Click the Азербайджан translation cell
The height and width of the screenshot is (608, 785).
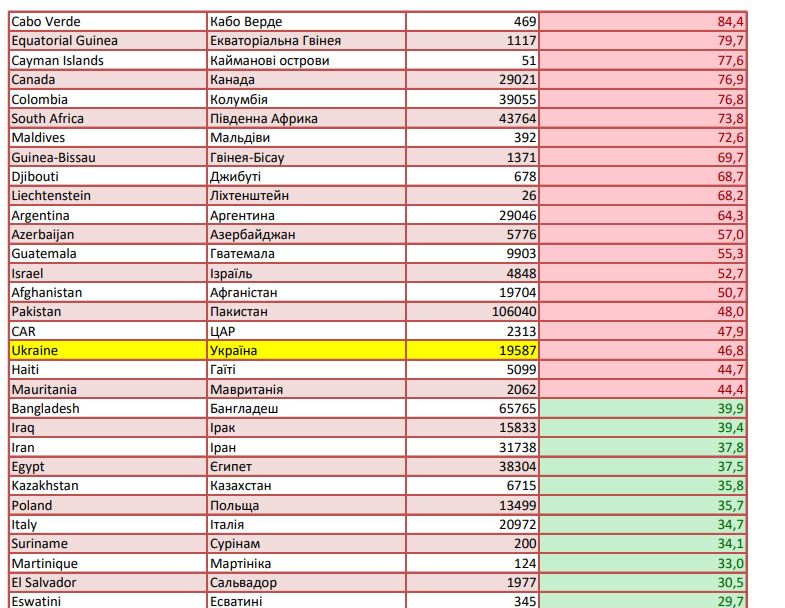click(x=306, y=234)
